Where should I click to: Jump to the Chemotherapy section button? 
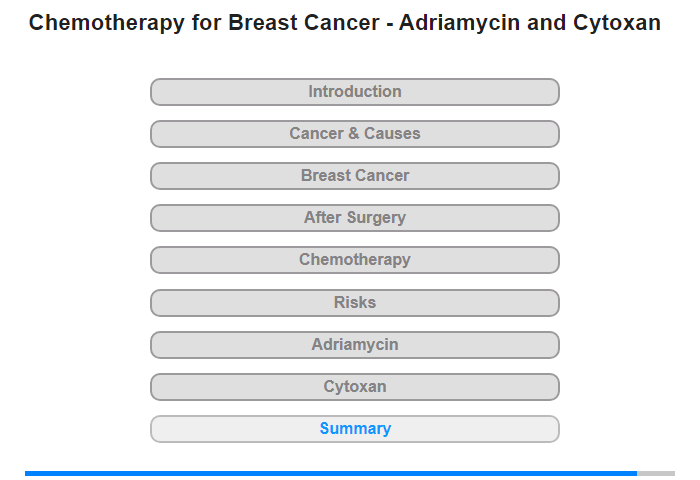pos(355,260)
